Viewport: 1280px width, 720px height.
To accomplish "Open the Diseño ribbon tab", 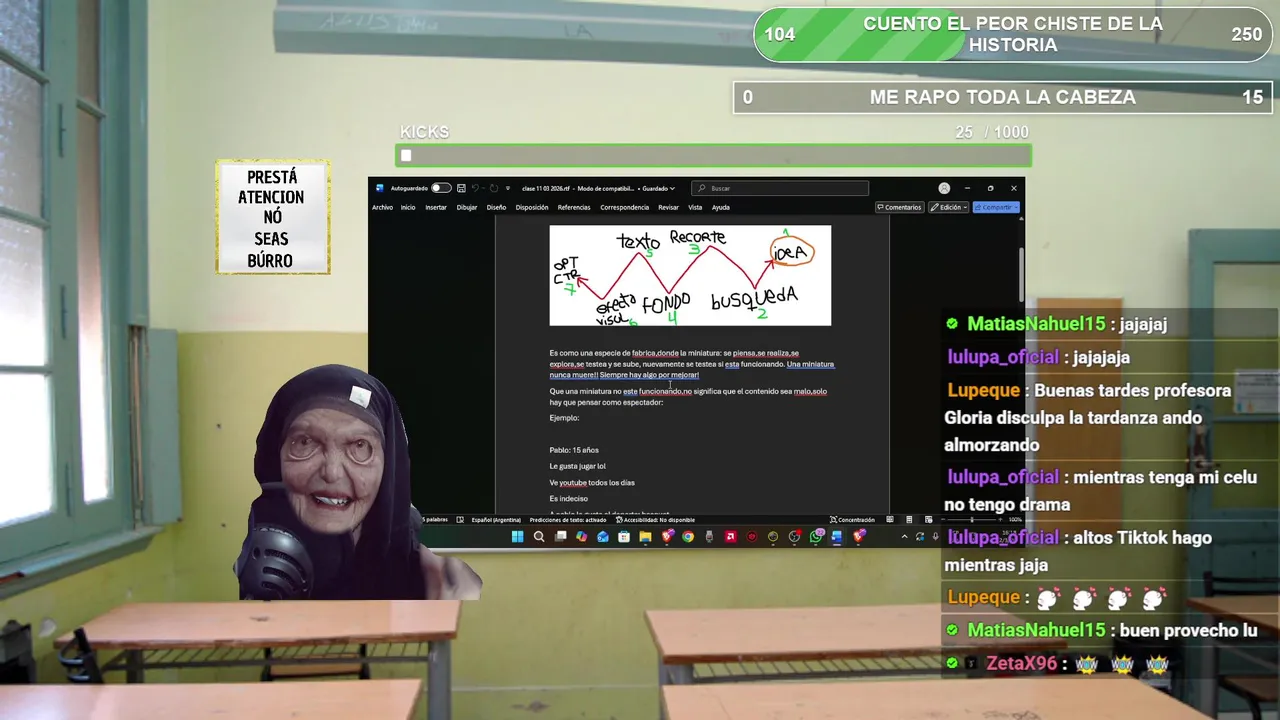I will [496, 207].
